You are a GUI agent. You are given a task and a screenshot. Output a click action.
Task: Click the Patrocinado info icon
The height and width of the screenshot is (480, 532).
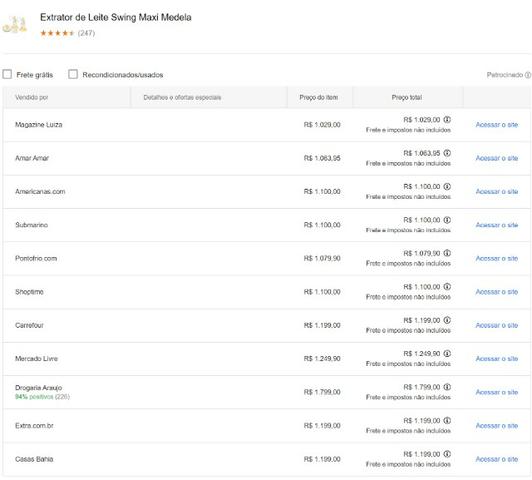(528, 75)
